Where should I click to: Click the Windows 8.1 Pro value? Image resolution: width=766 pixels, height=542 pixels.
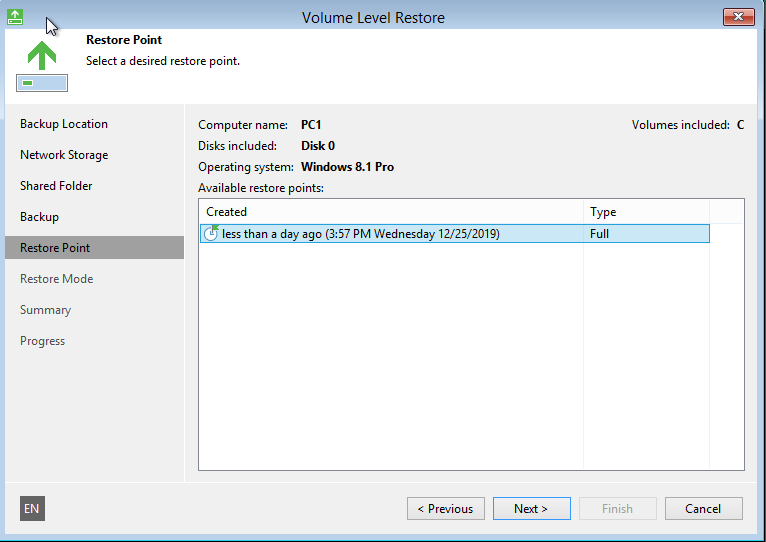point(347,167)
